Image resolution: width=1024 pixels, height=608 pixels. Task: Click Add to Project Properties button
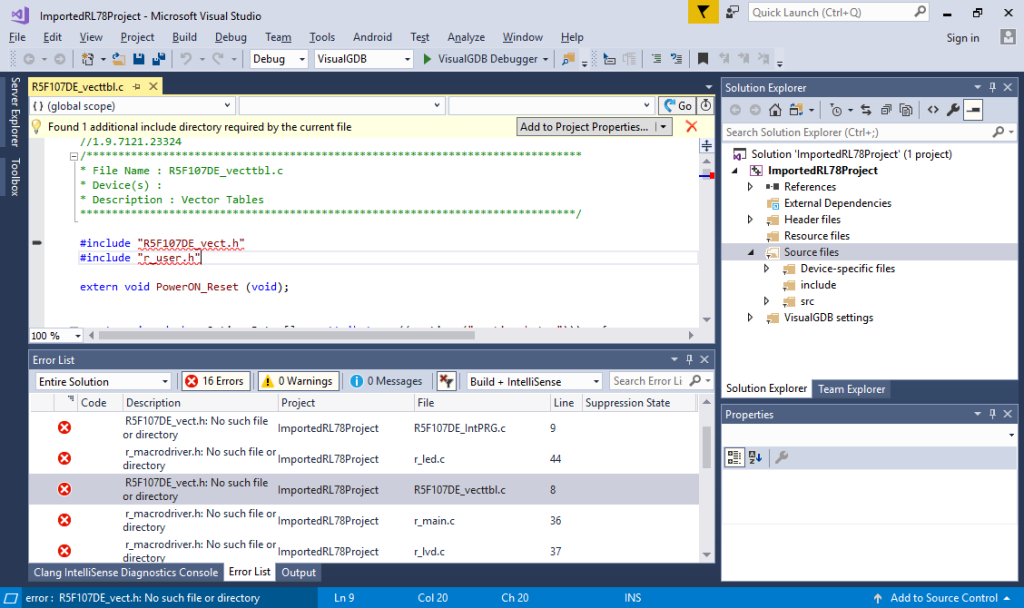583,128
